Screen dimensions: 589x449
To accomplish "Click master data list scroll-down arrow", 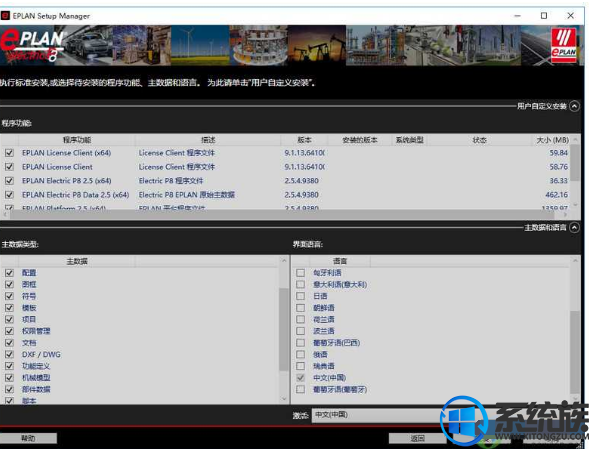I will click(x=284, y=399).
